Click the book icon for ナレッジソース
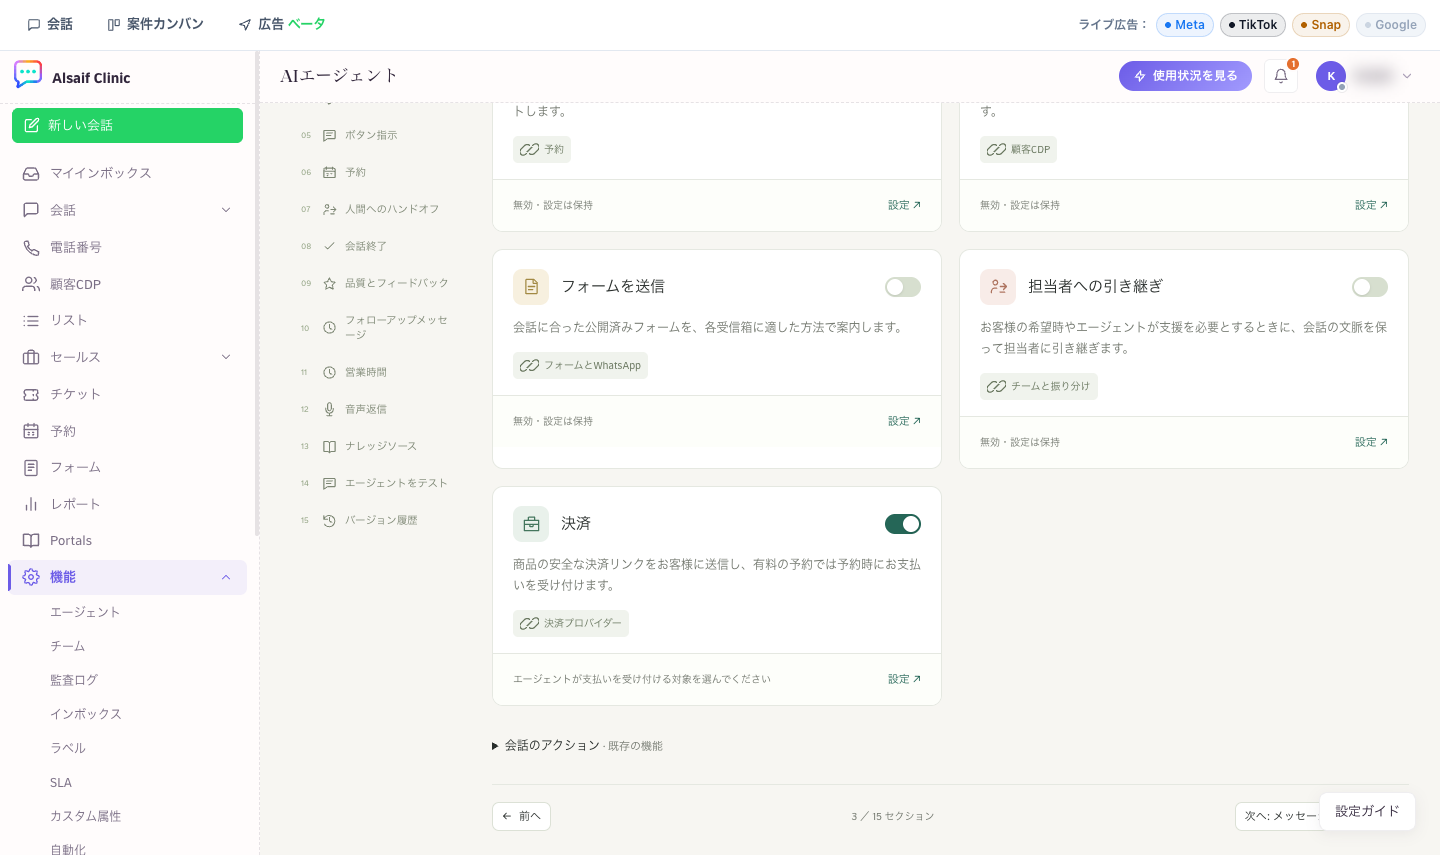This screenshot has height=855, width=1440. click(329, 446)
